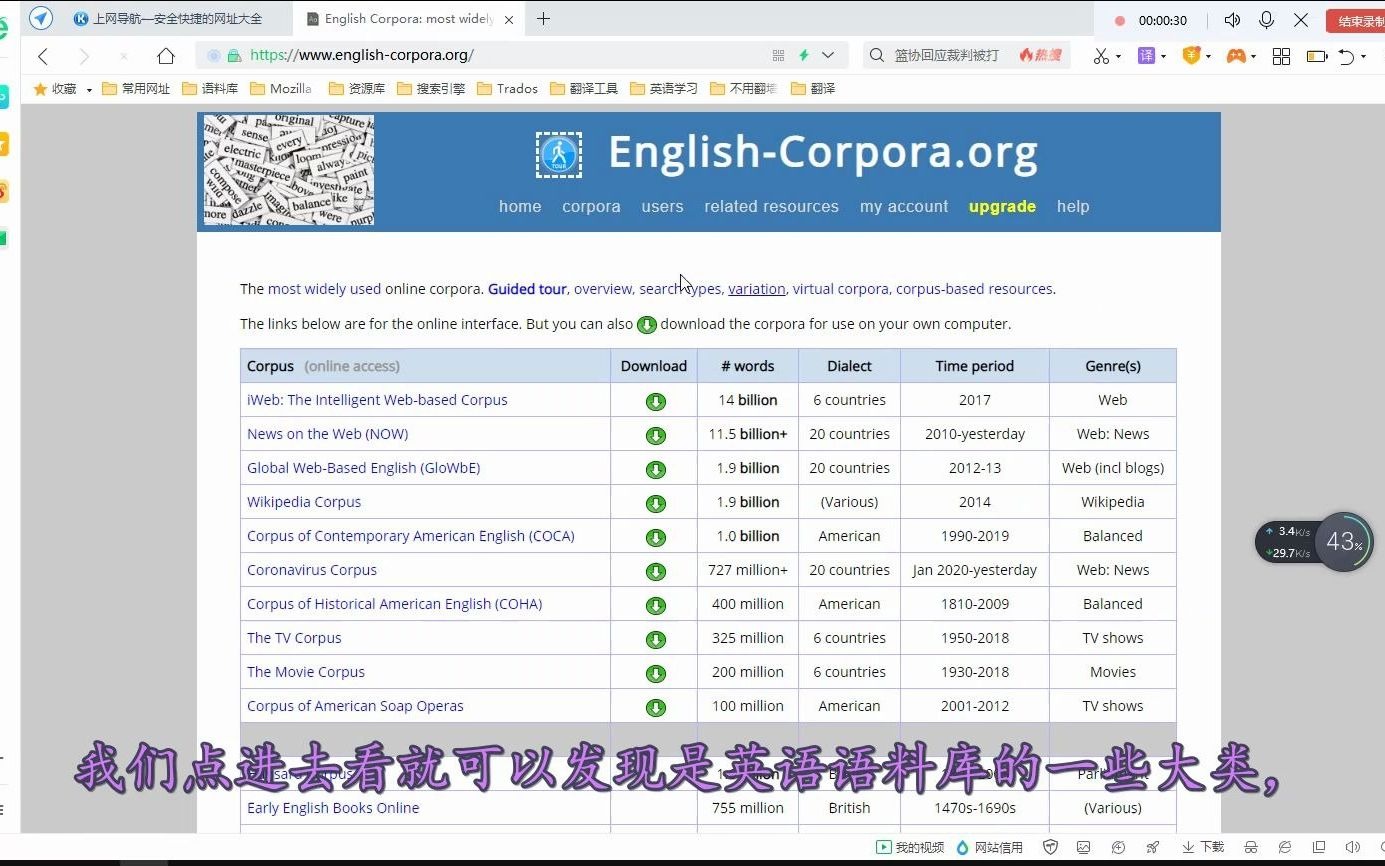Open a new browser tab
This screenshot has width=1385, height=866.
pos(543,19)
